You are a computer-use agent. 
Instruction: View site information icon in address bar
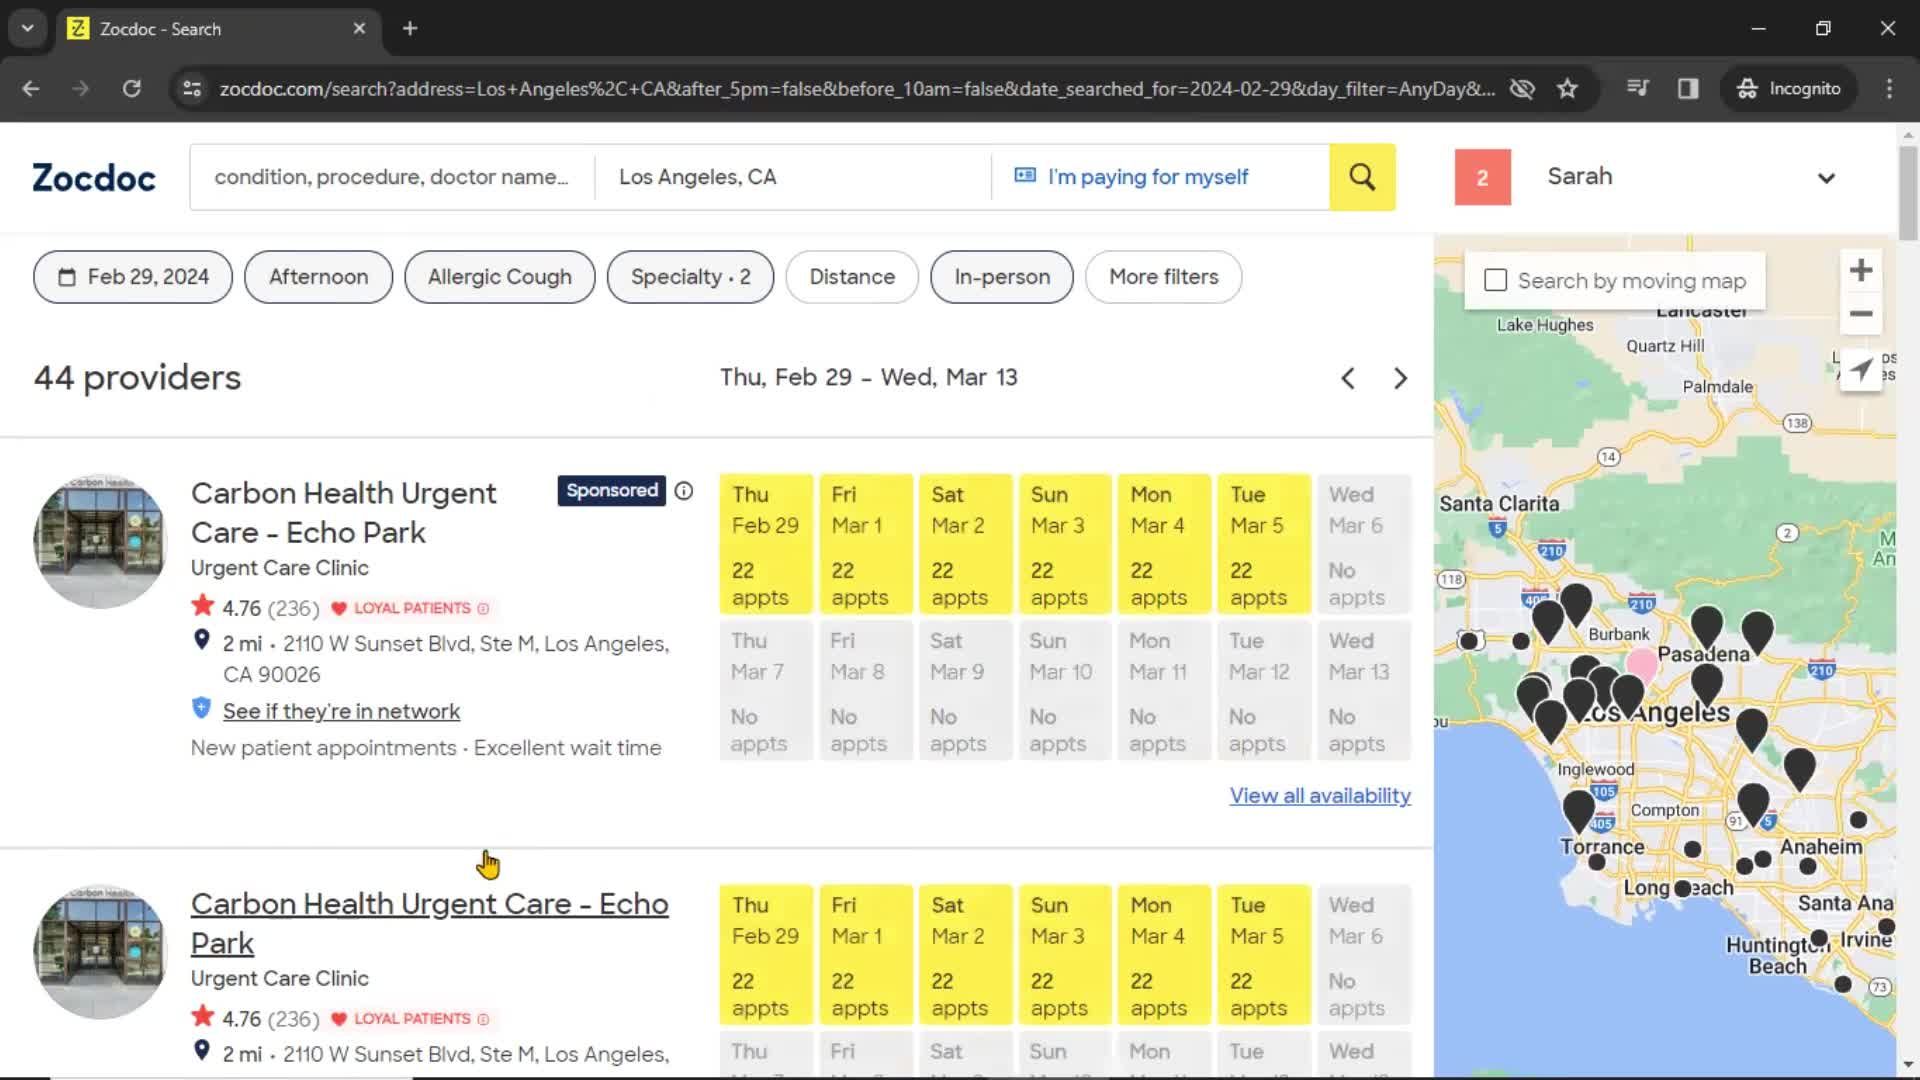[191, 89]
